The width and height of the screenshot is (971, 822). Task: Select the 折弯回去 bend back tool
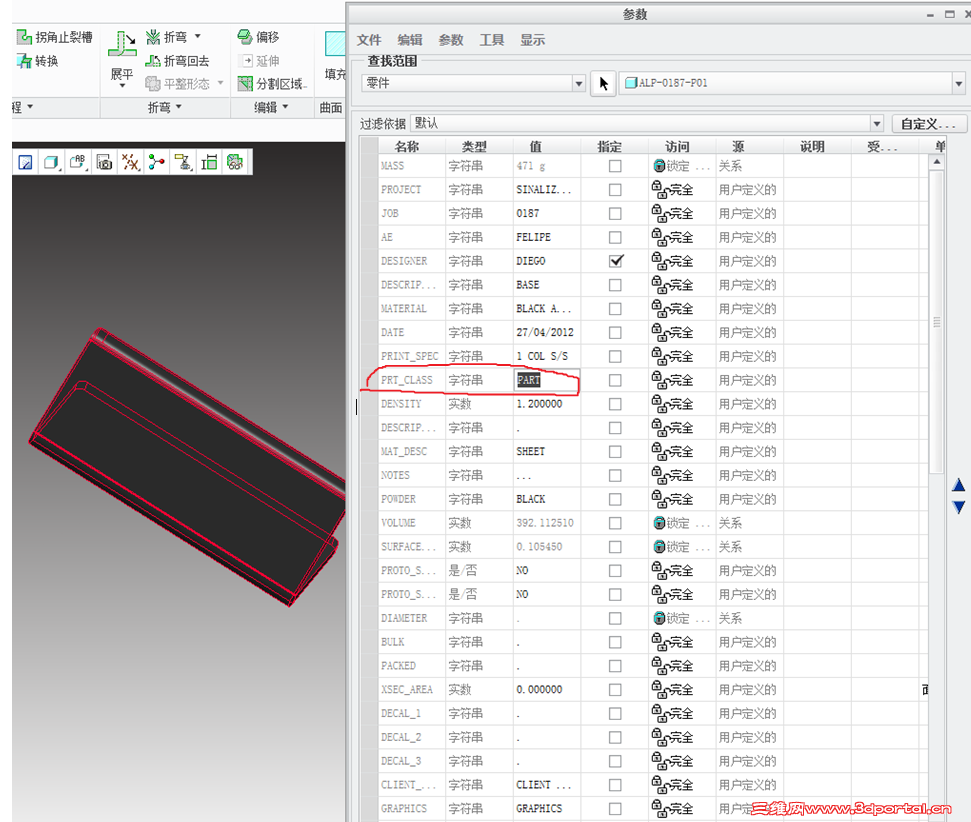point(177,61)
